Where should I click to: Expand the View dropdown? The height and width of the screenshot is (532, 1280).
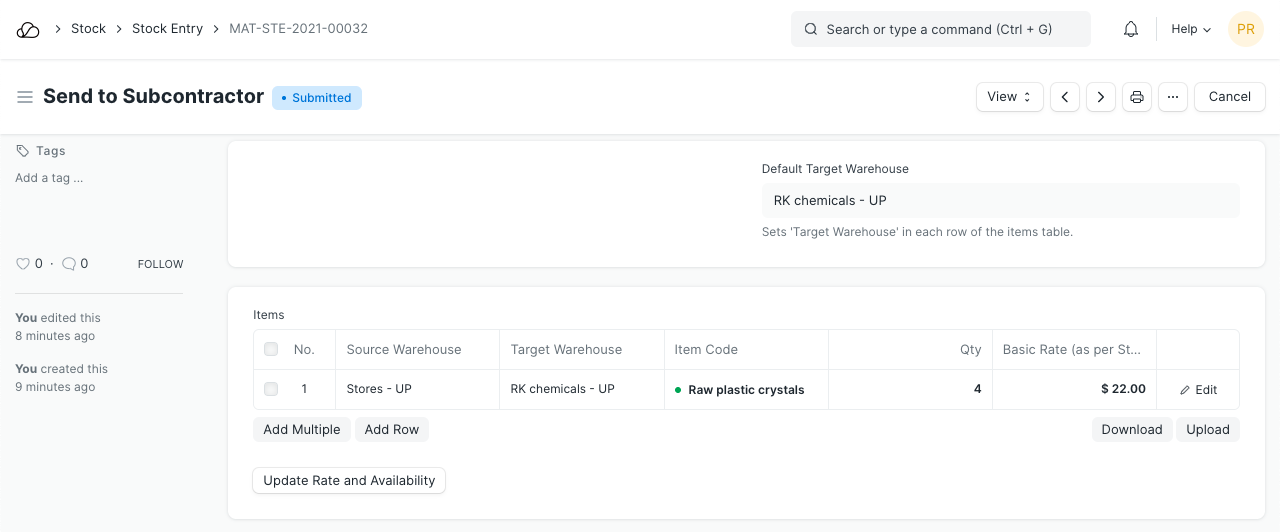1009,97
